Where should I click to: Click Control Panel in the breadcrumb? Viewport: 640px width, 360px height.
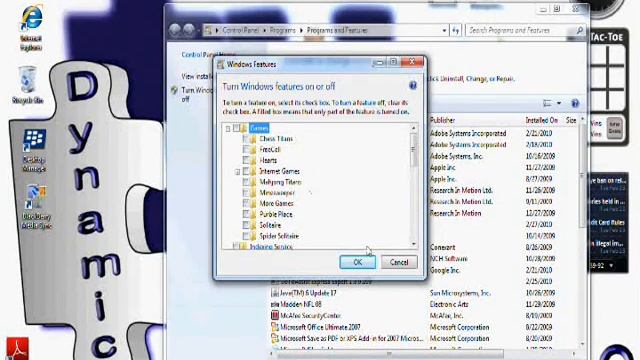(x=240, y=30)
